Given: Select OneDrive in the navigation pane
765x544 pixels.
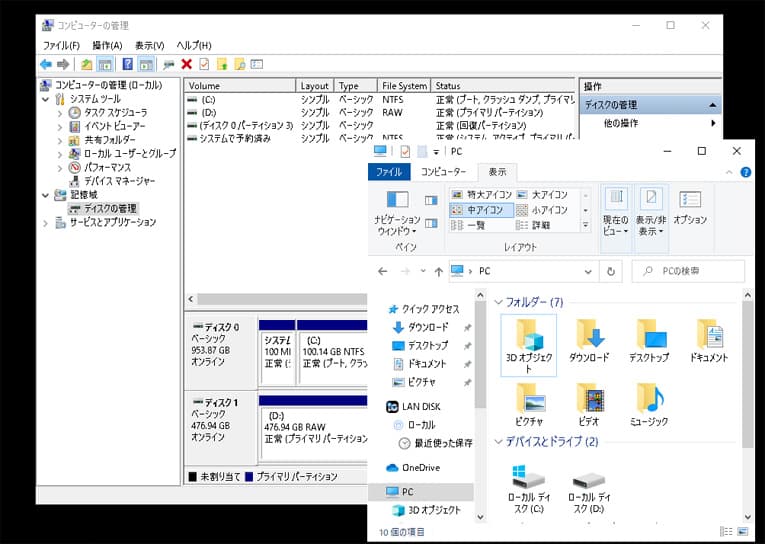Looking at the screenshot, I should tap(419, 467).
